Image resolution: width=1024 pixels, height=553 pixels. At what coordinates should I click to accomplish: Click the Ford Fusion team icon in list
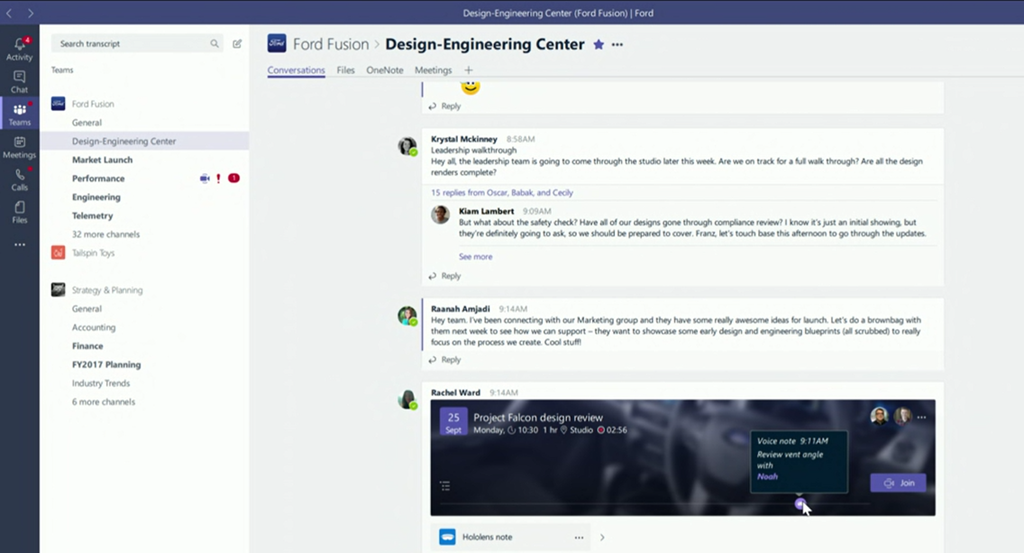point(58,103)
